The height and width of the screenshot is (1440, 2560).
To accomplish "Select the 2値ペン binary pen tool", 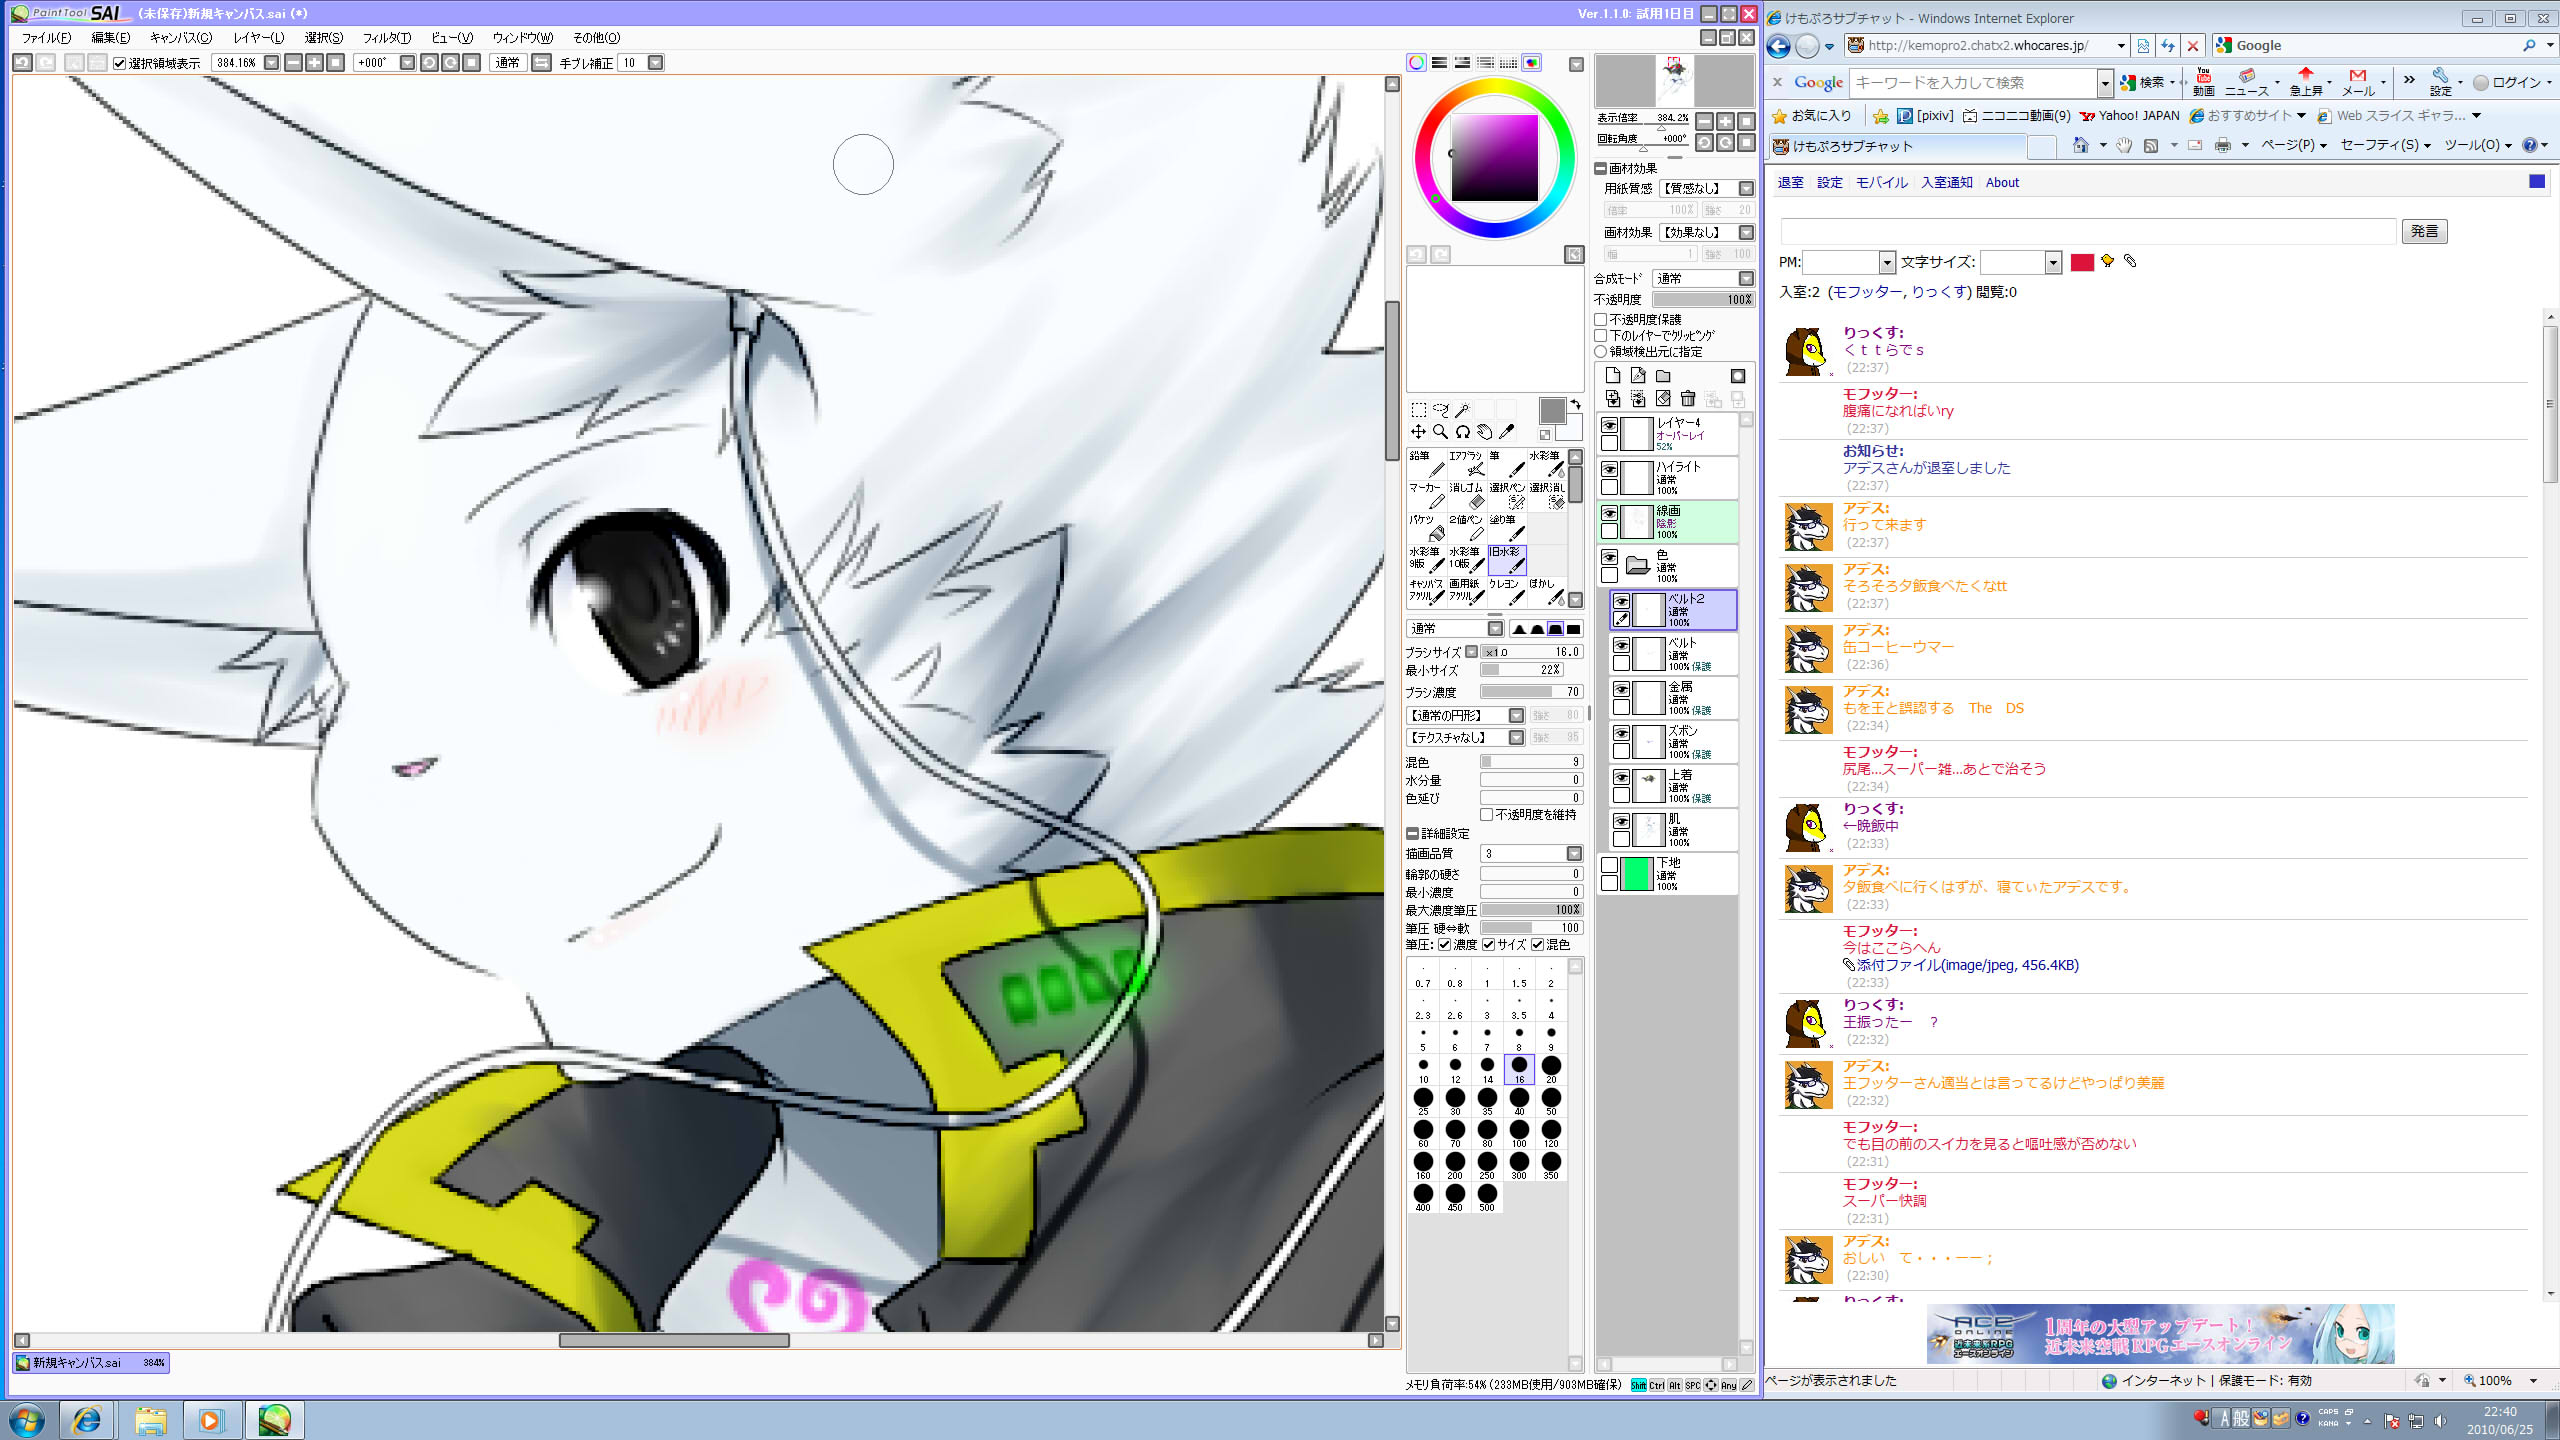I will pos(1465,528).
